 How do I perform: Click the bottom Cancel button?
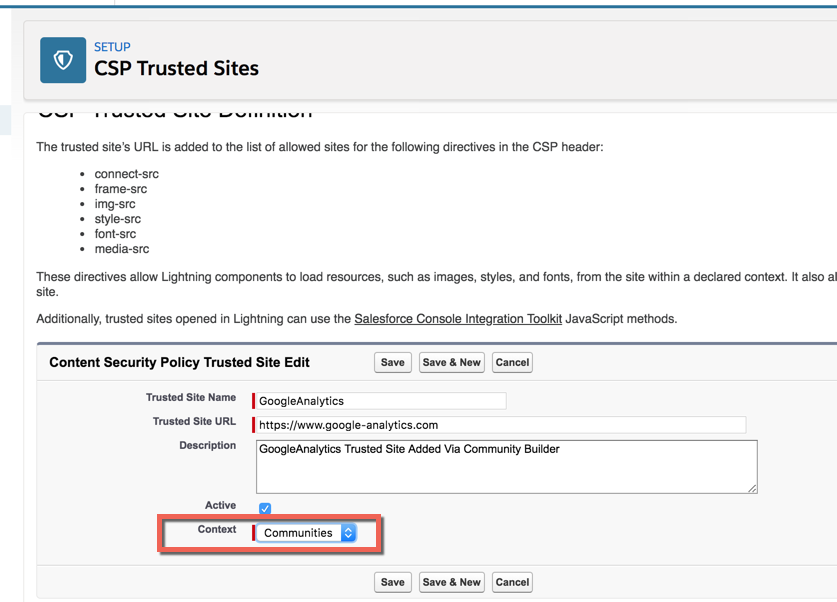click(512, 582)
